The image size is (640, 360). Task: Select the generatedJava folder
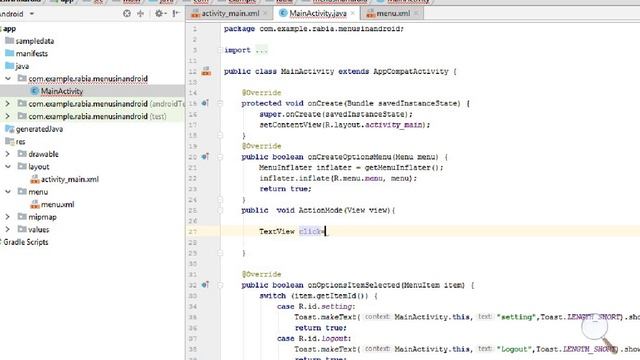tap(39, 129)
